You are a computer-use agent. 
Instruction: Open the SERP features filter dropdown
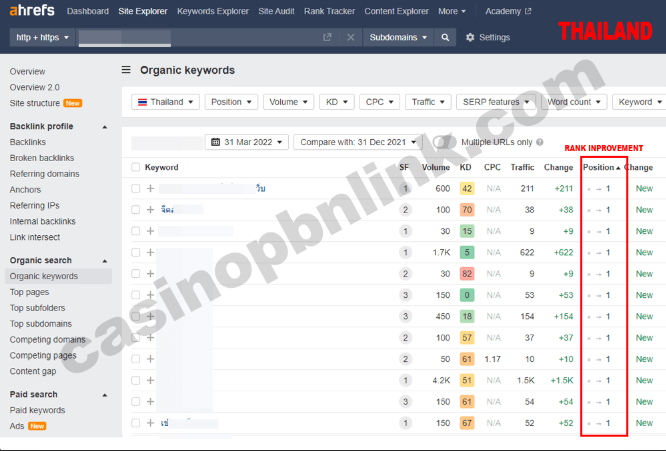coord(496,102)
